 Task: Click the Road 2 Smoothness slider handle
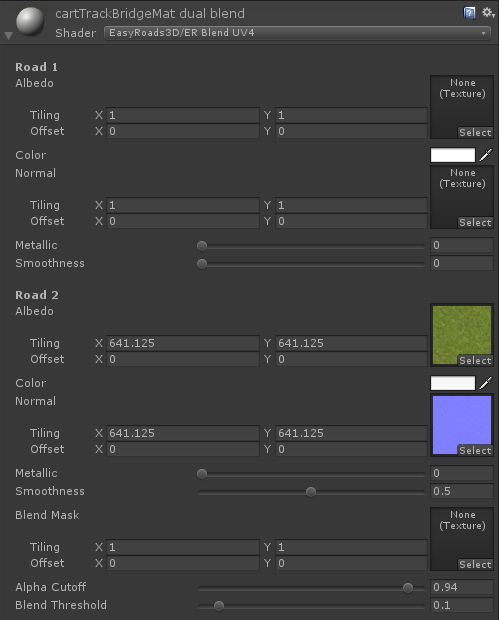click(x=311, y=492)
